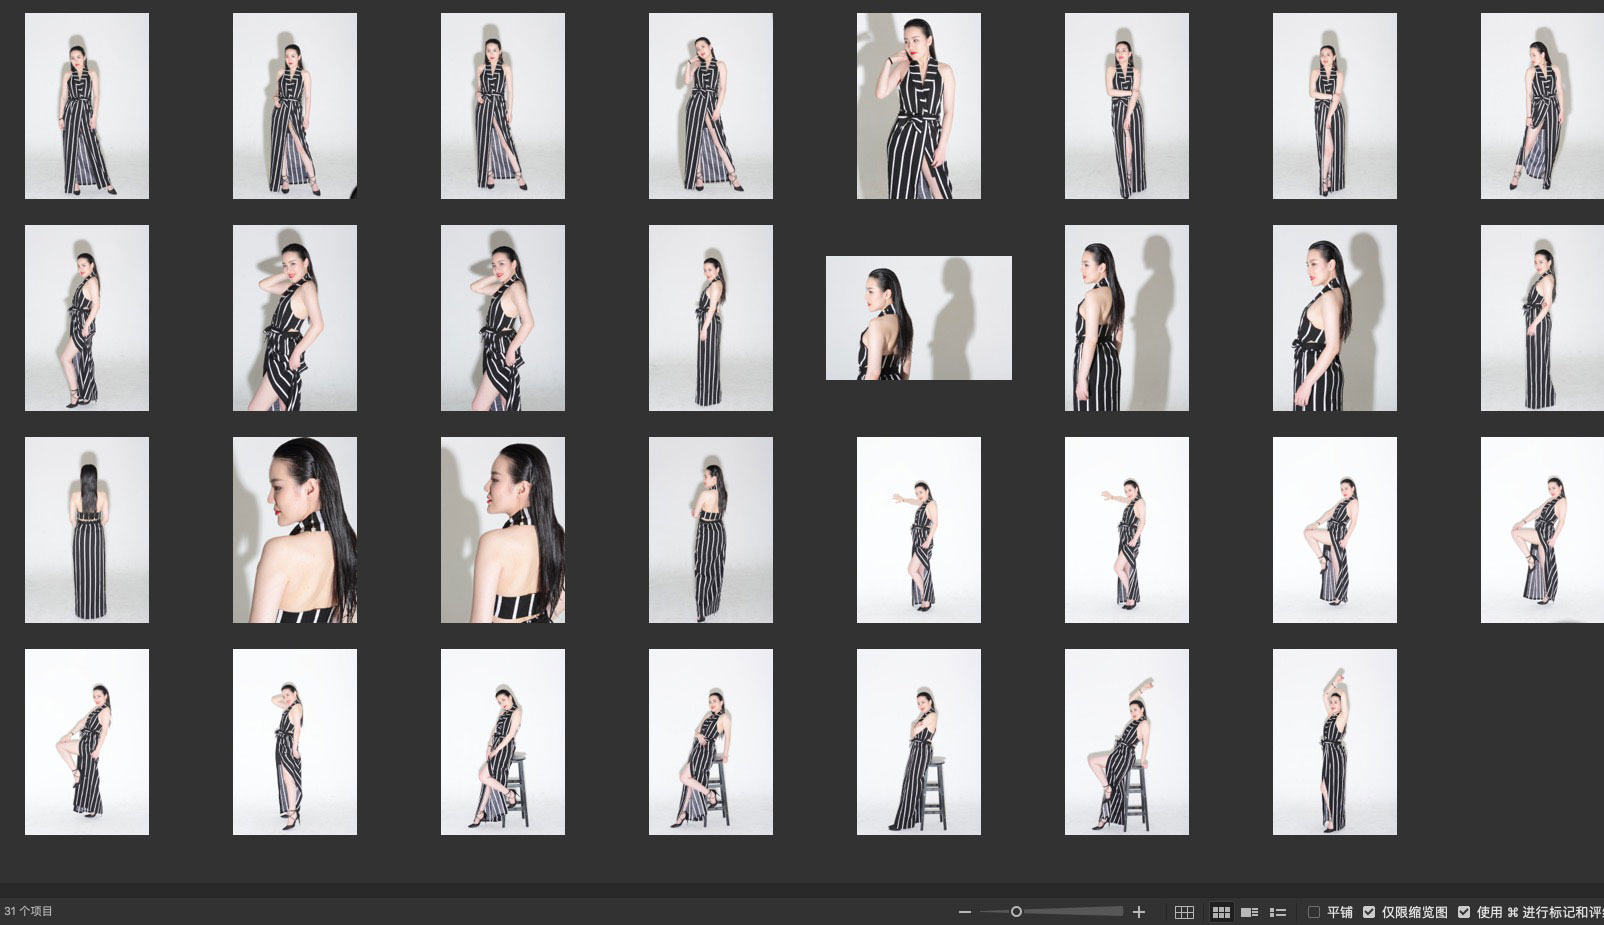
Task: Switch to list view icon
Action: (x=1277, y=912)
